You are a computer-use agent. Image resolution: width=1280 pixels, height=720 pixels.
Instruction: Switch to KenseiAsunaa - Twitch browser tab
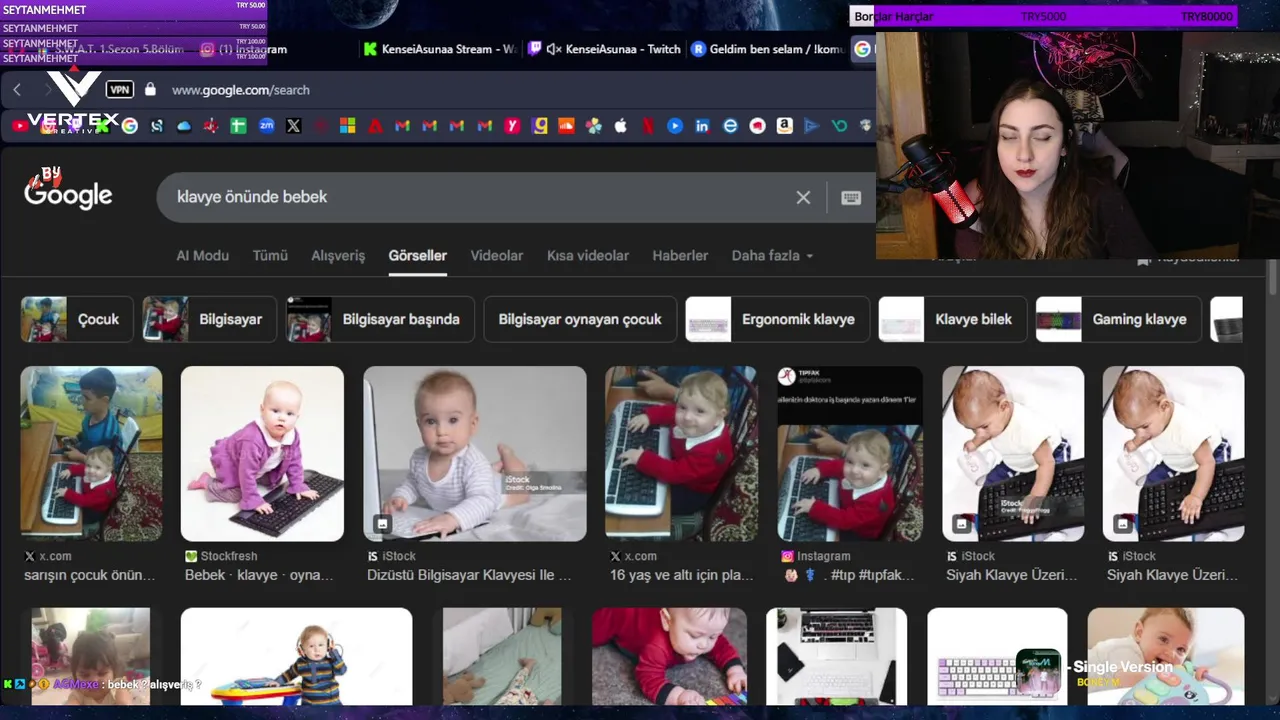point(605,49)
